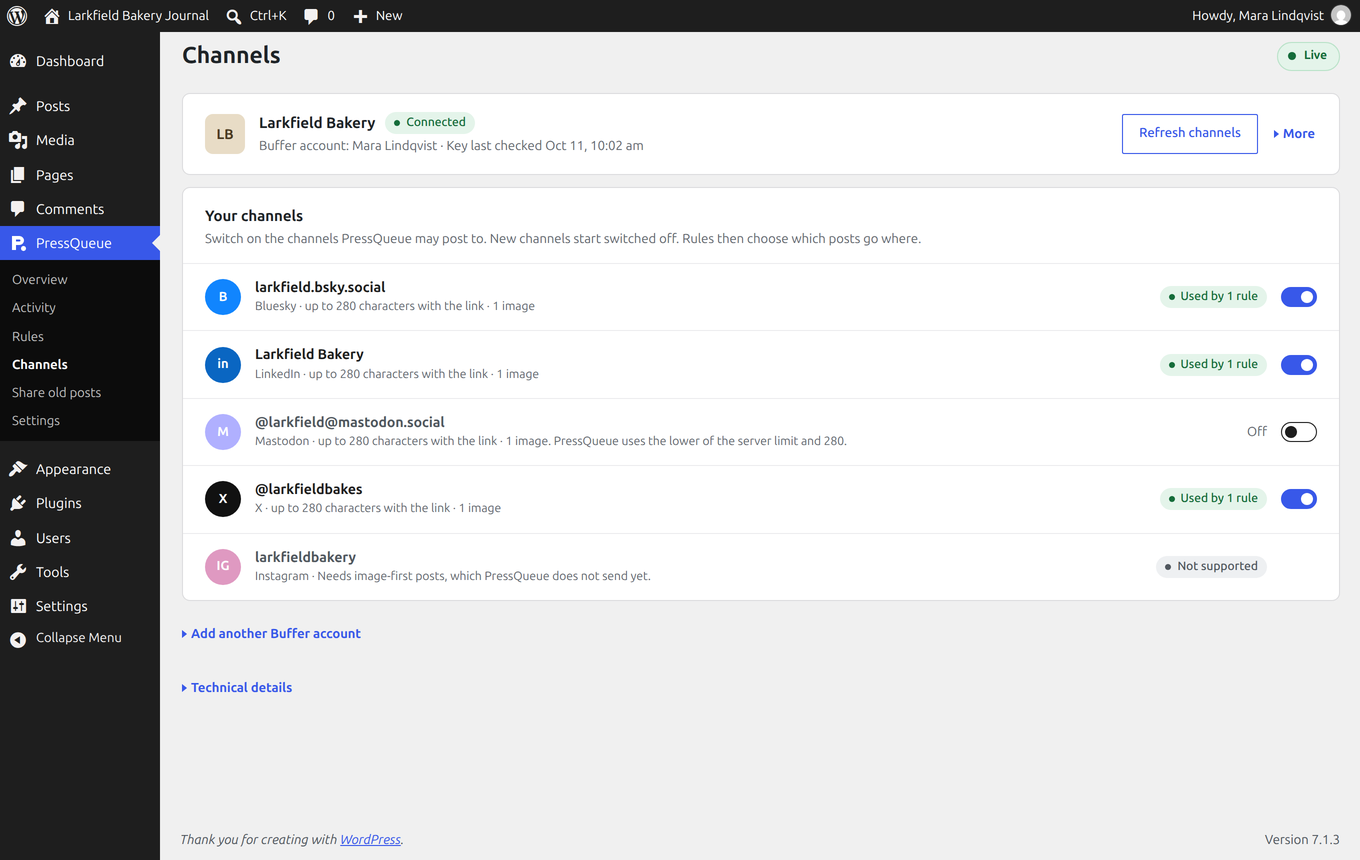Click the Not supported badge for Instagram
The image size is (1360, 860).
[1211, 567]
